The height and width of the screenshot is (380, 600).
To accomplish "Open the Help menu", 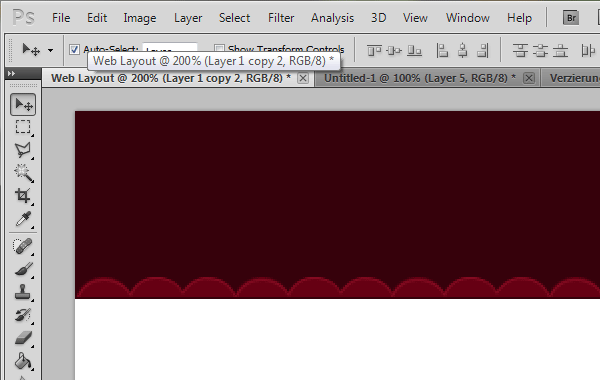I will click(x=519, y=18).
